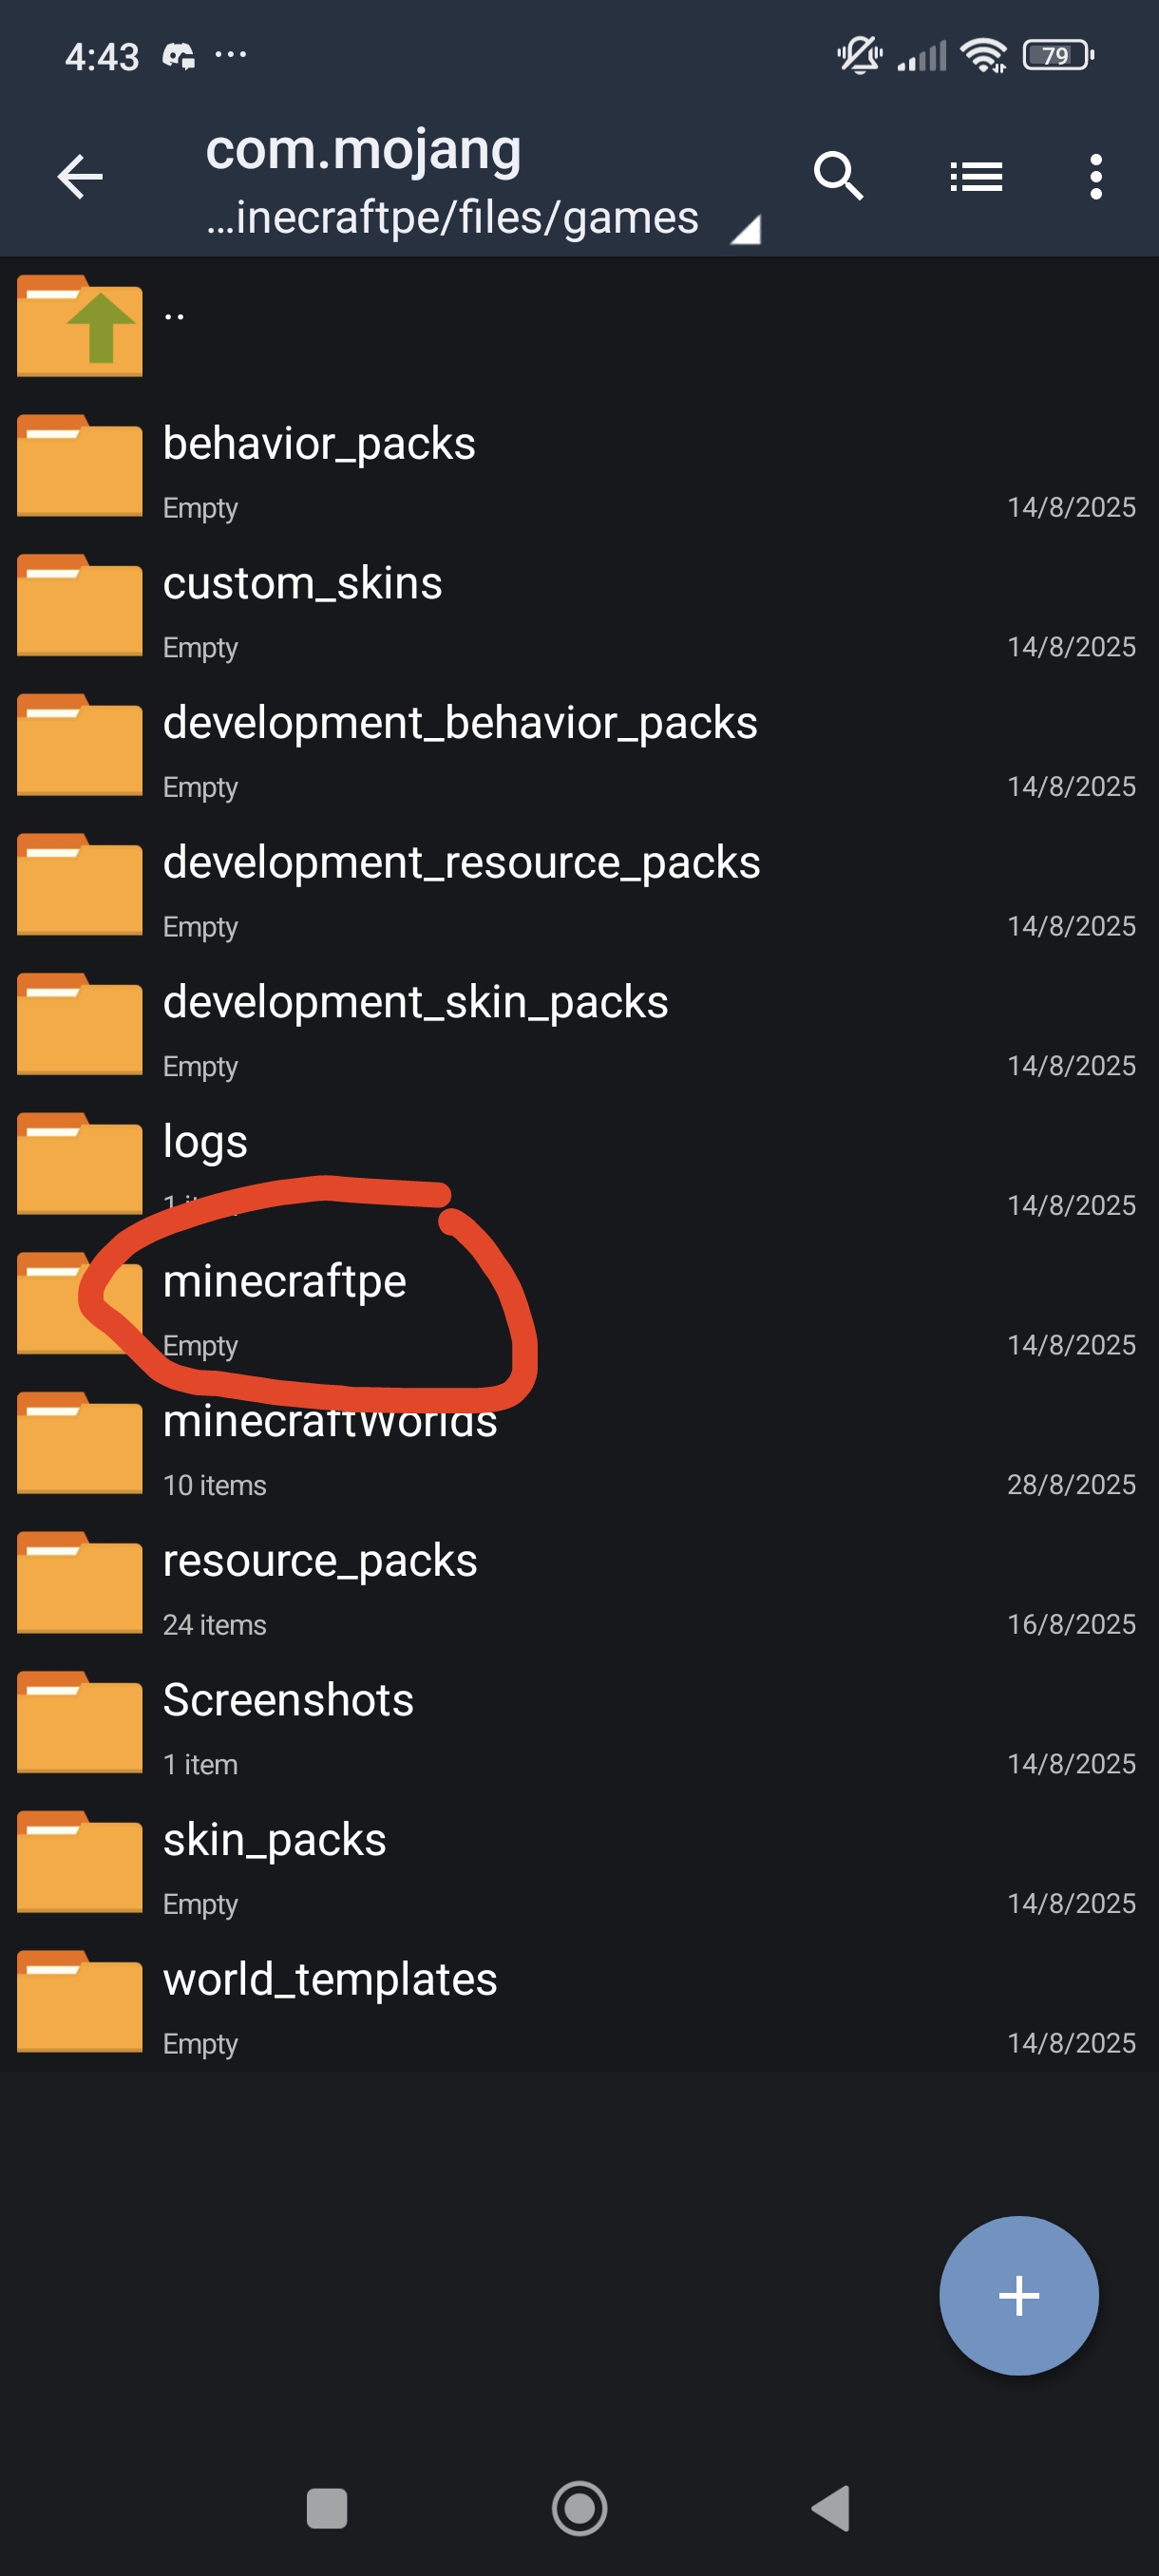1159x2576 pixels.
Task: Open the search magnifier icon
Action: tap(838, 177)
